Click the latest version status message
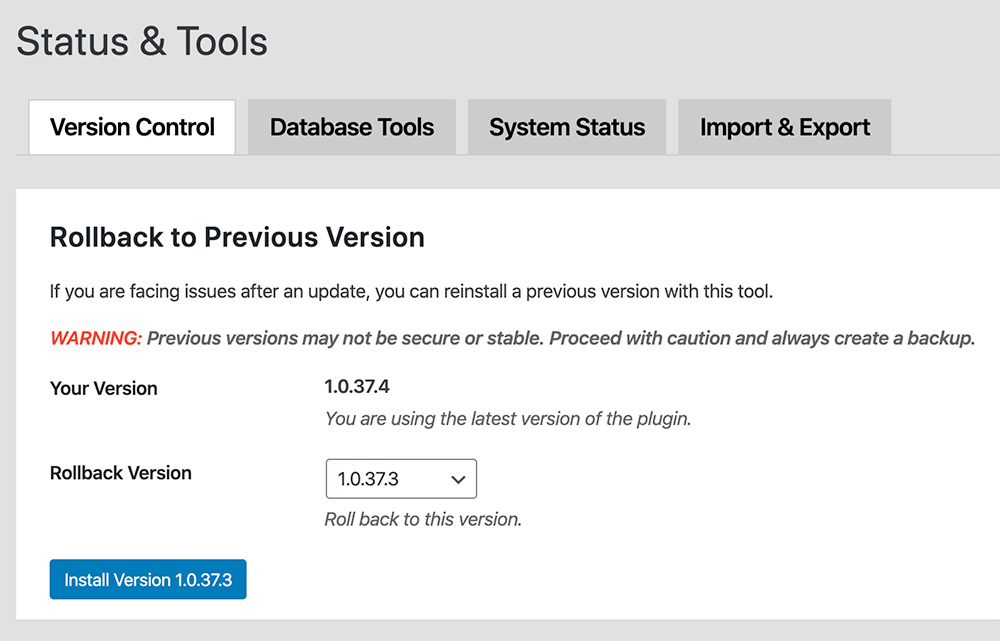The width and height of the screenshot is (1000, 641). click(x=507, y=419)
